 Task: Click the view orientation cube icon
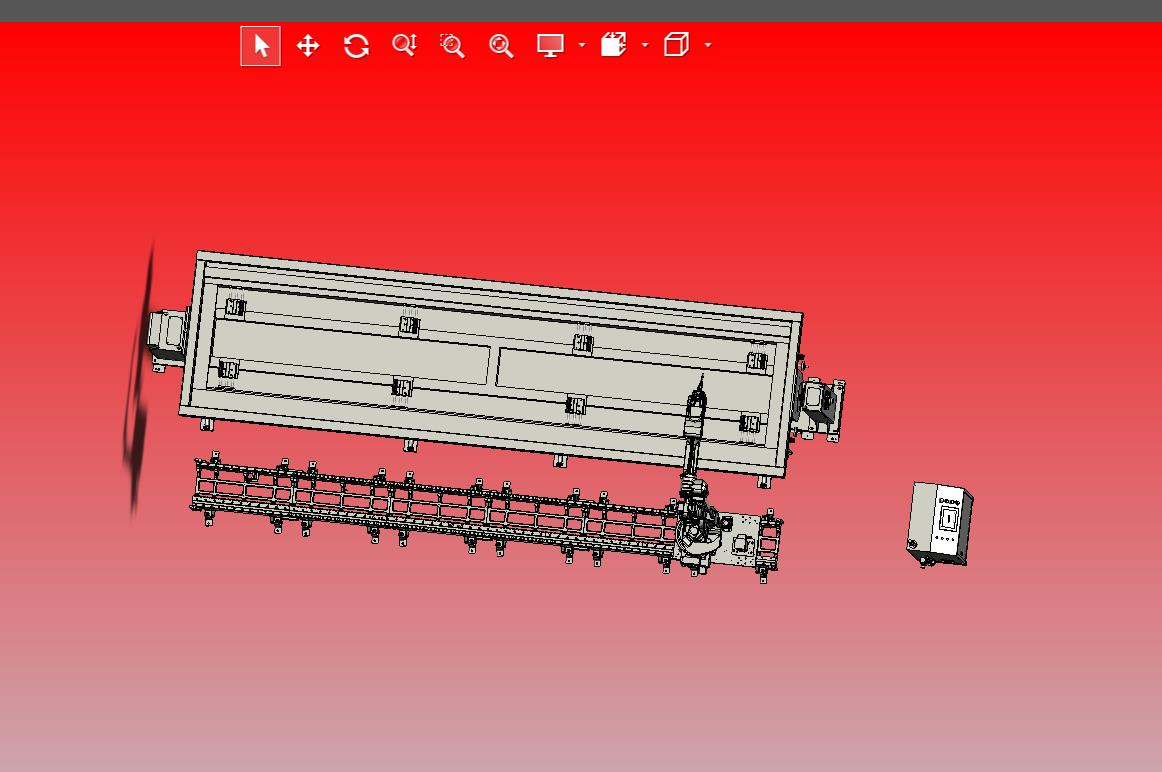click(x=677, y=44)
